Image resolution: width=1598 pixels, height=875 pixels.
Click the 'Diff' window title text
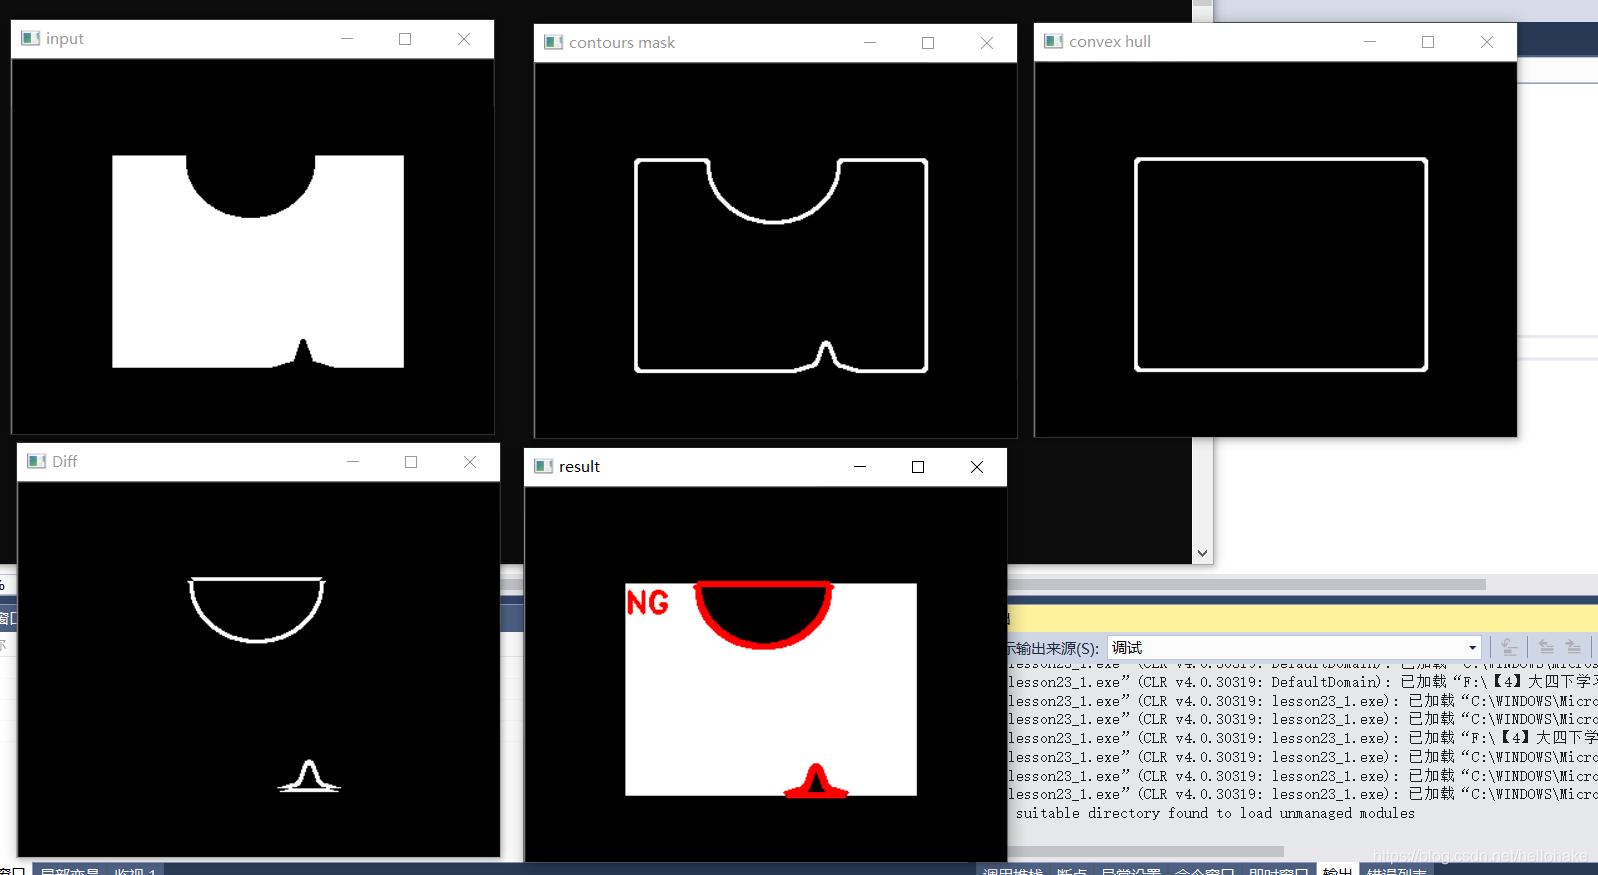tap(65, 461)
